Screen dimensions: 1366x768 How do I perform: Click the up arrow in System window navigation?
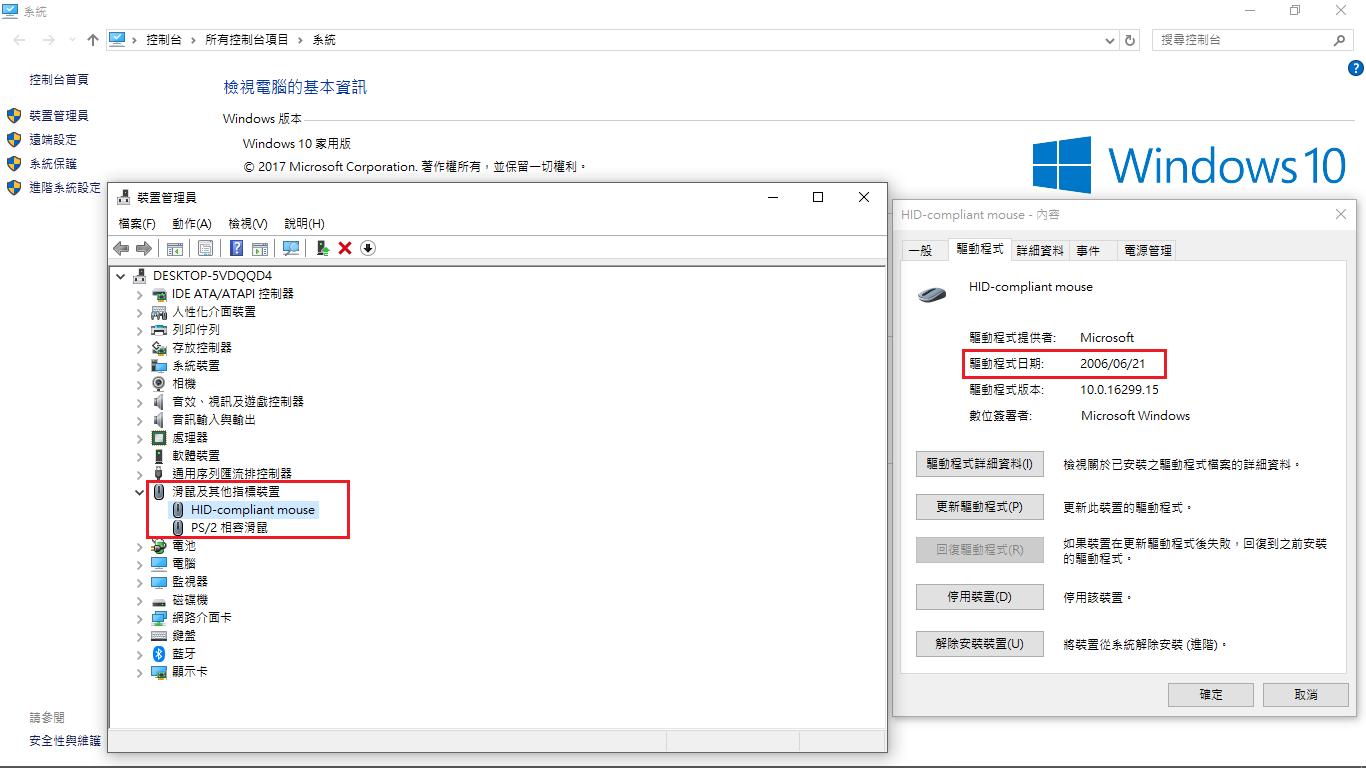[93, 40]
